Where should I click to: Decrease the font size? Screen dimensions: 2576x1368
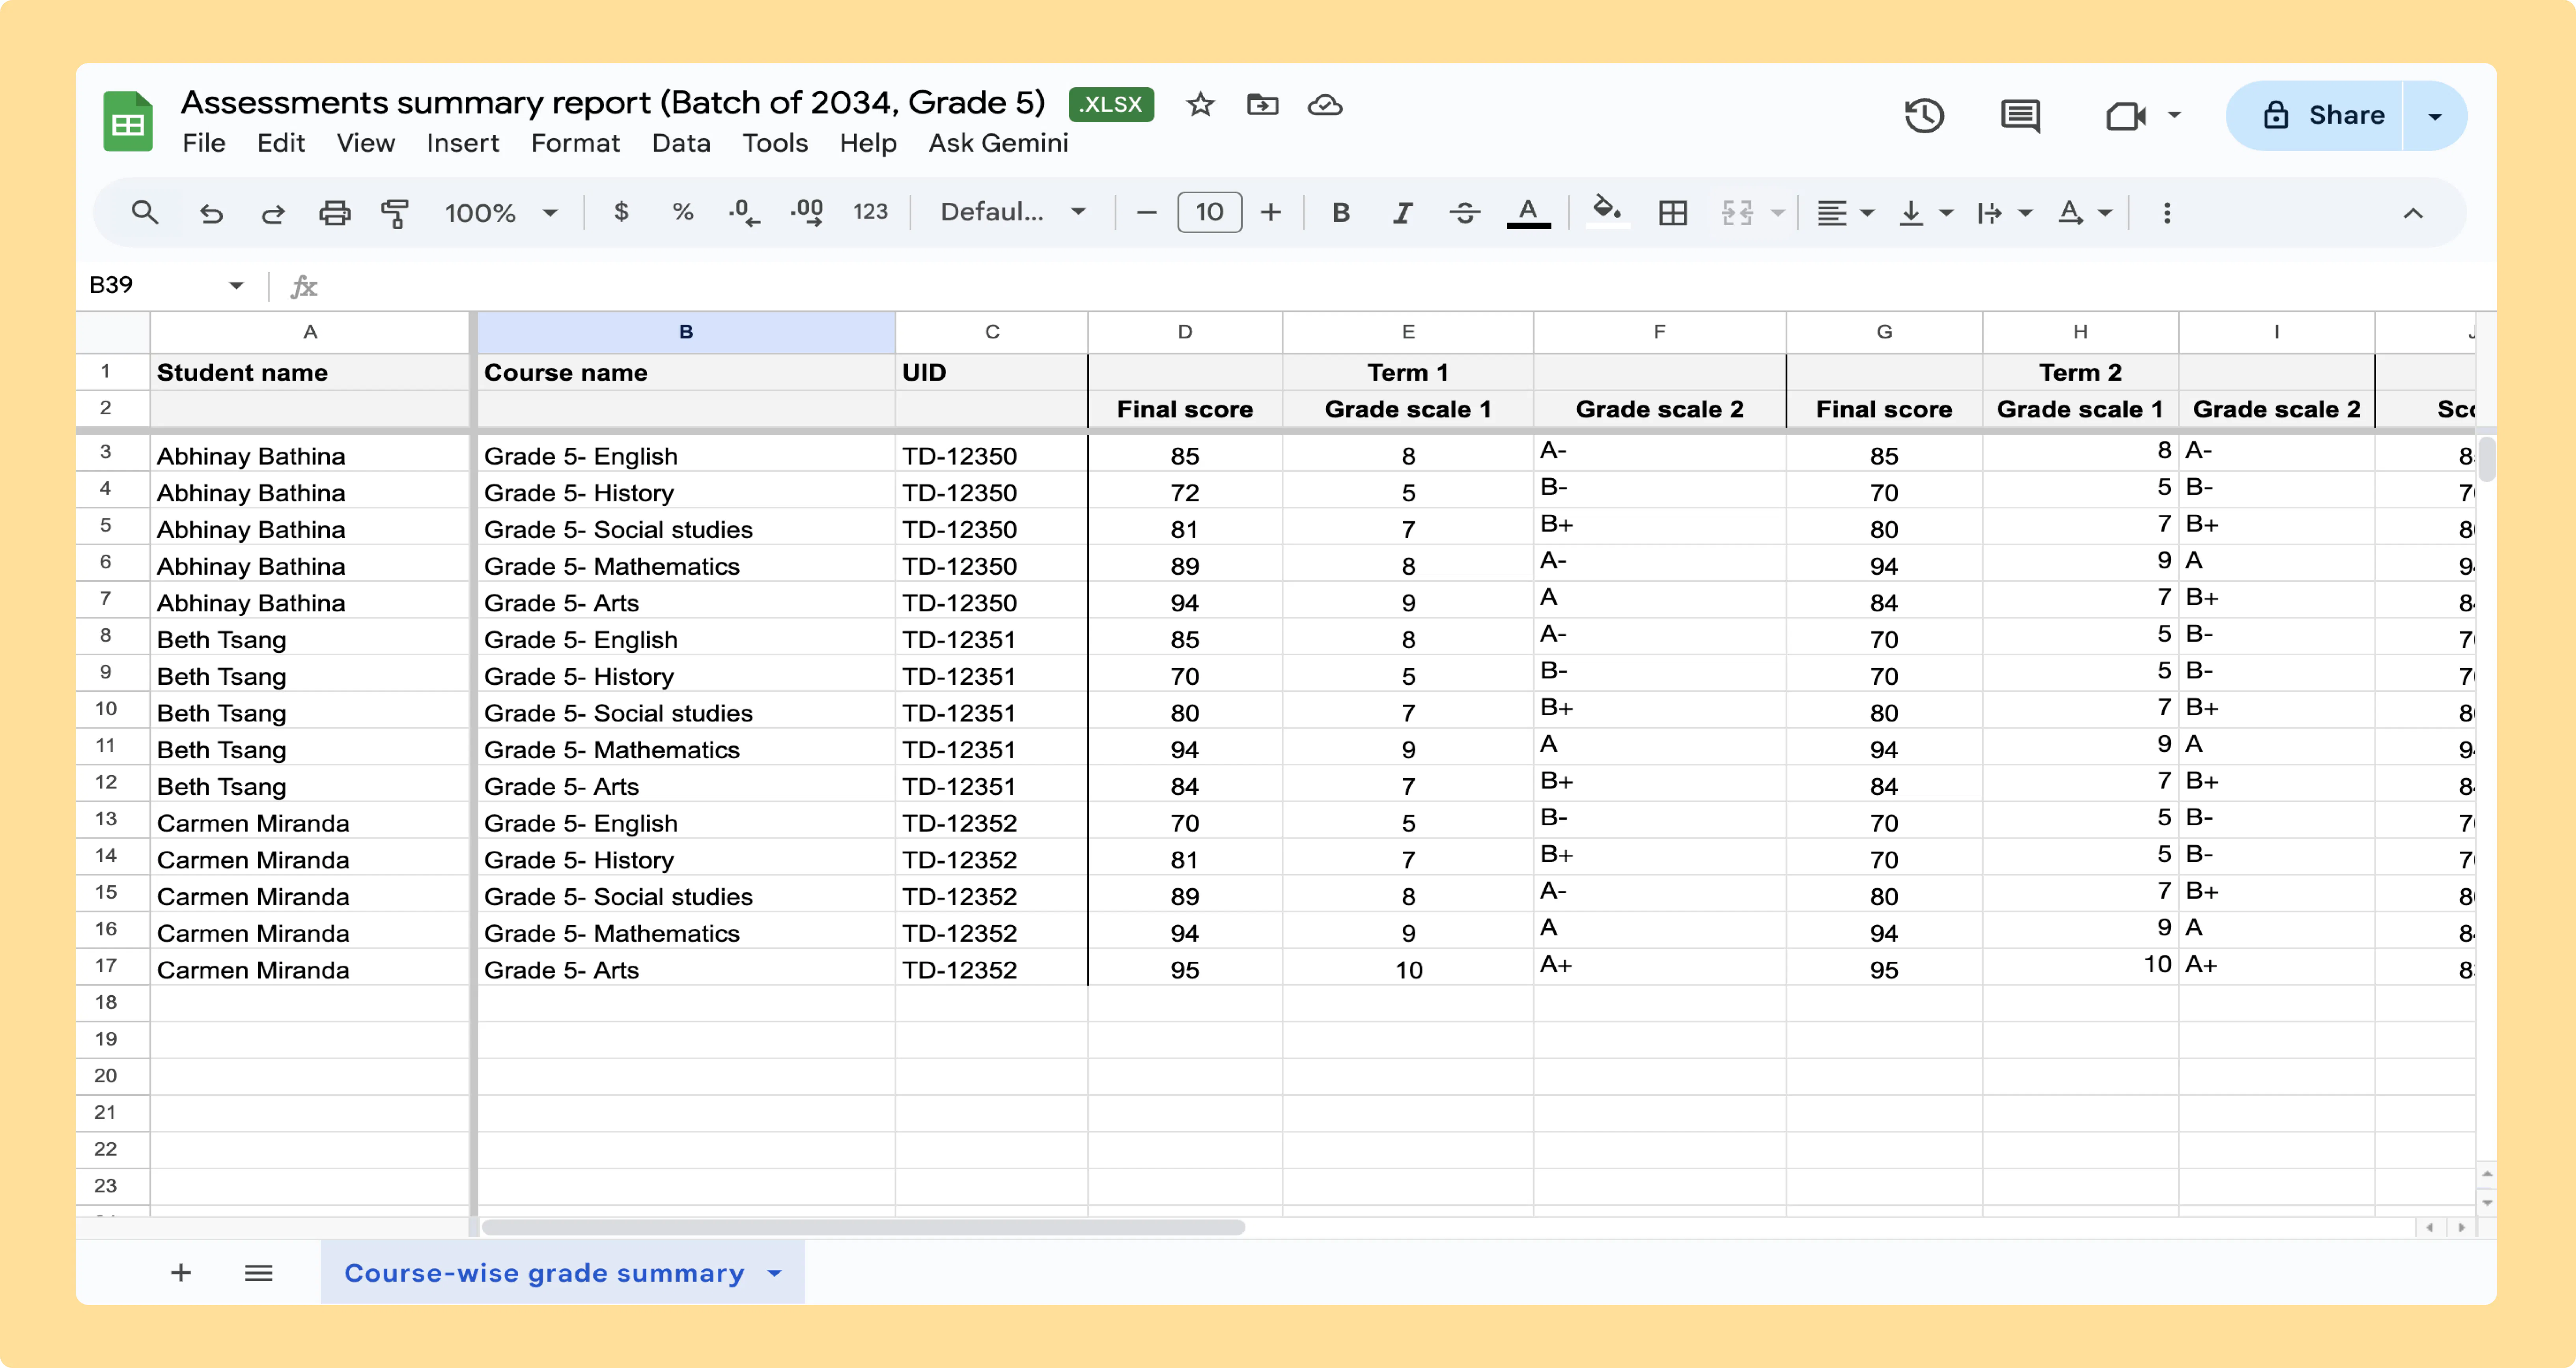coord(1147,212)
